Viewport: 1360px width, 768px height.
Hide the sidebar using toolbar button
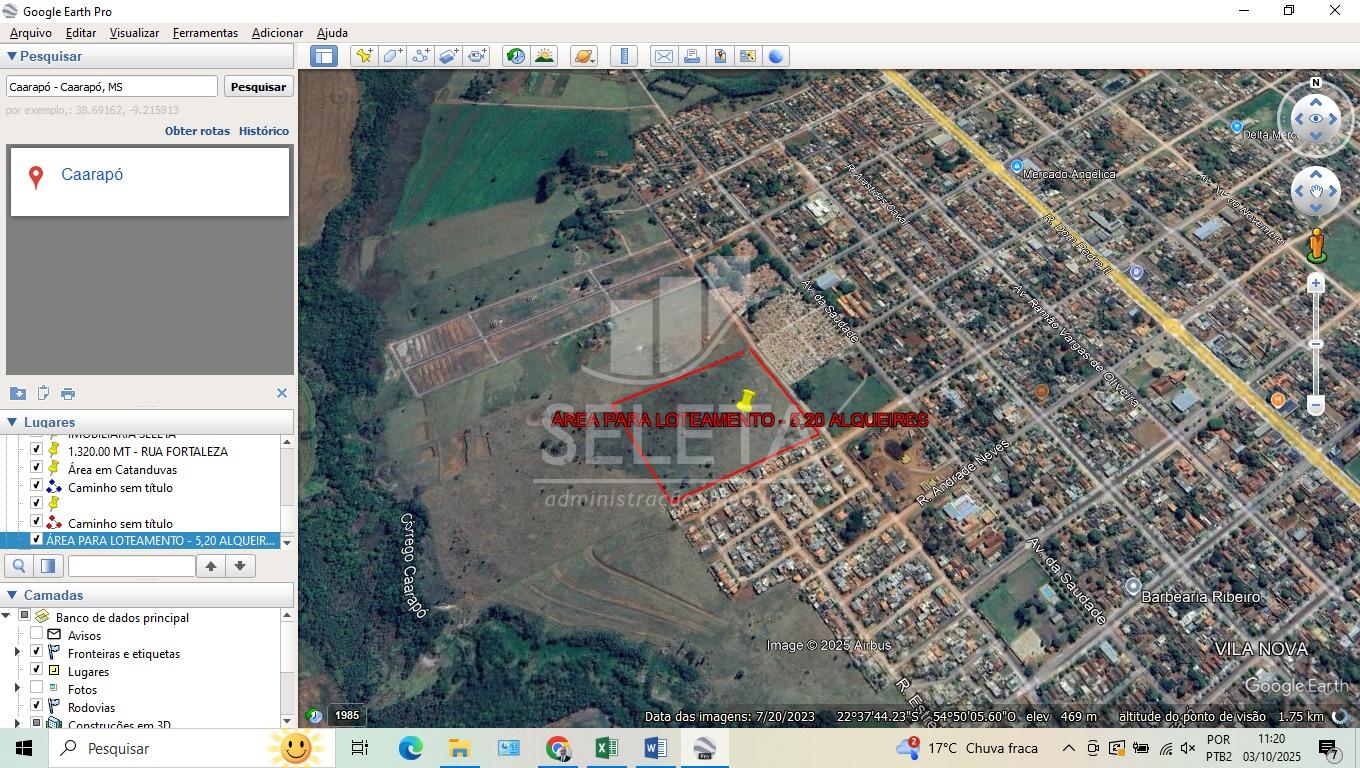pyautogui.click(x=324, y=56)
